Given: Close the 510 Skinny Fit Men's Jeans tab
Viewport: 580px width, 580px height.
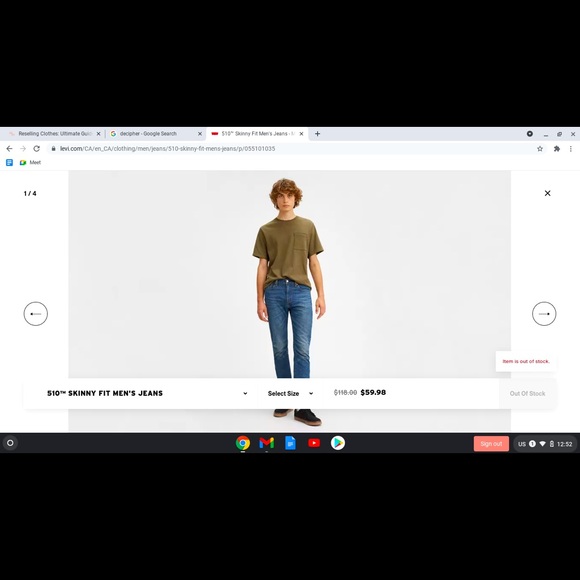Looking at the screenshot, I should (301, 134).
